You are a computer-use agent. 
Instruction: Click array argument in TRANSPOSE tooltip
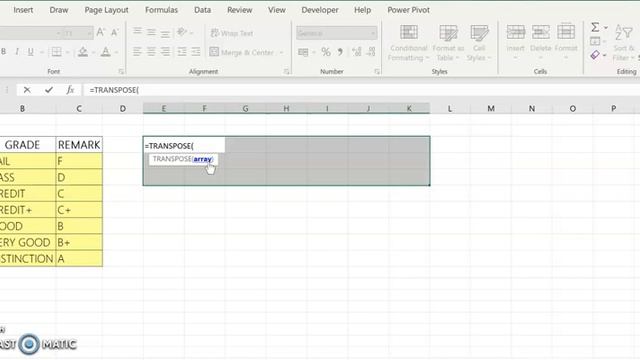click(202, 159)
